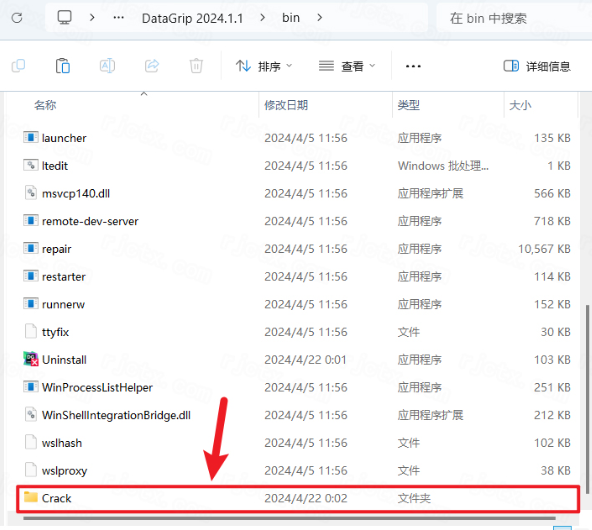This screenshot has height=530, width=592.
Task: Click the rename toolbar icon
Action: pyautogui.click(x=107, y=66)
